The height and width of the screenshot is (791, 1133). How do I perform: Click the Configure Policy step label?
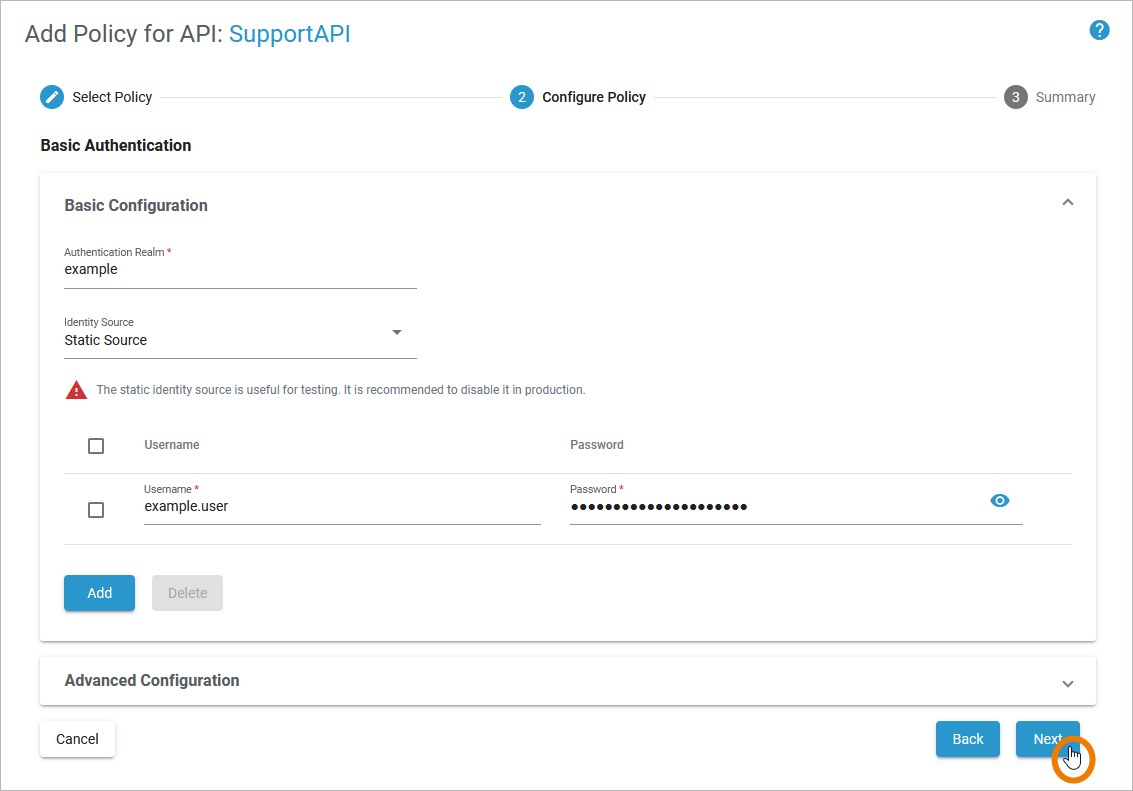pyautogui.click(x=594, y=97)
